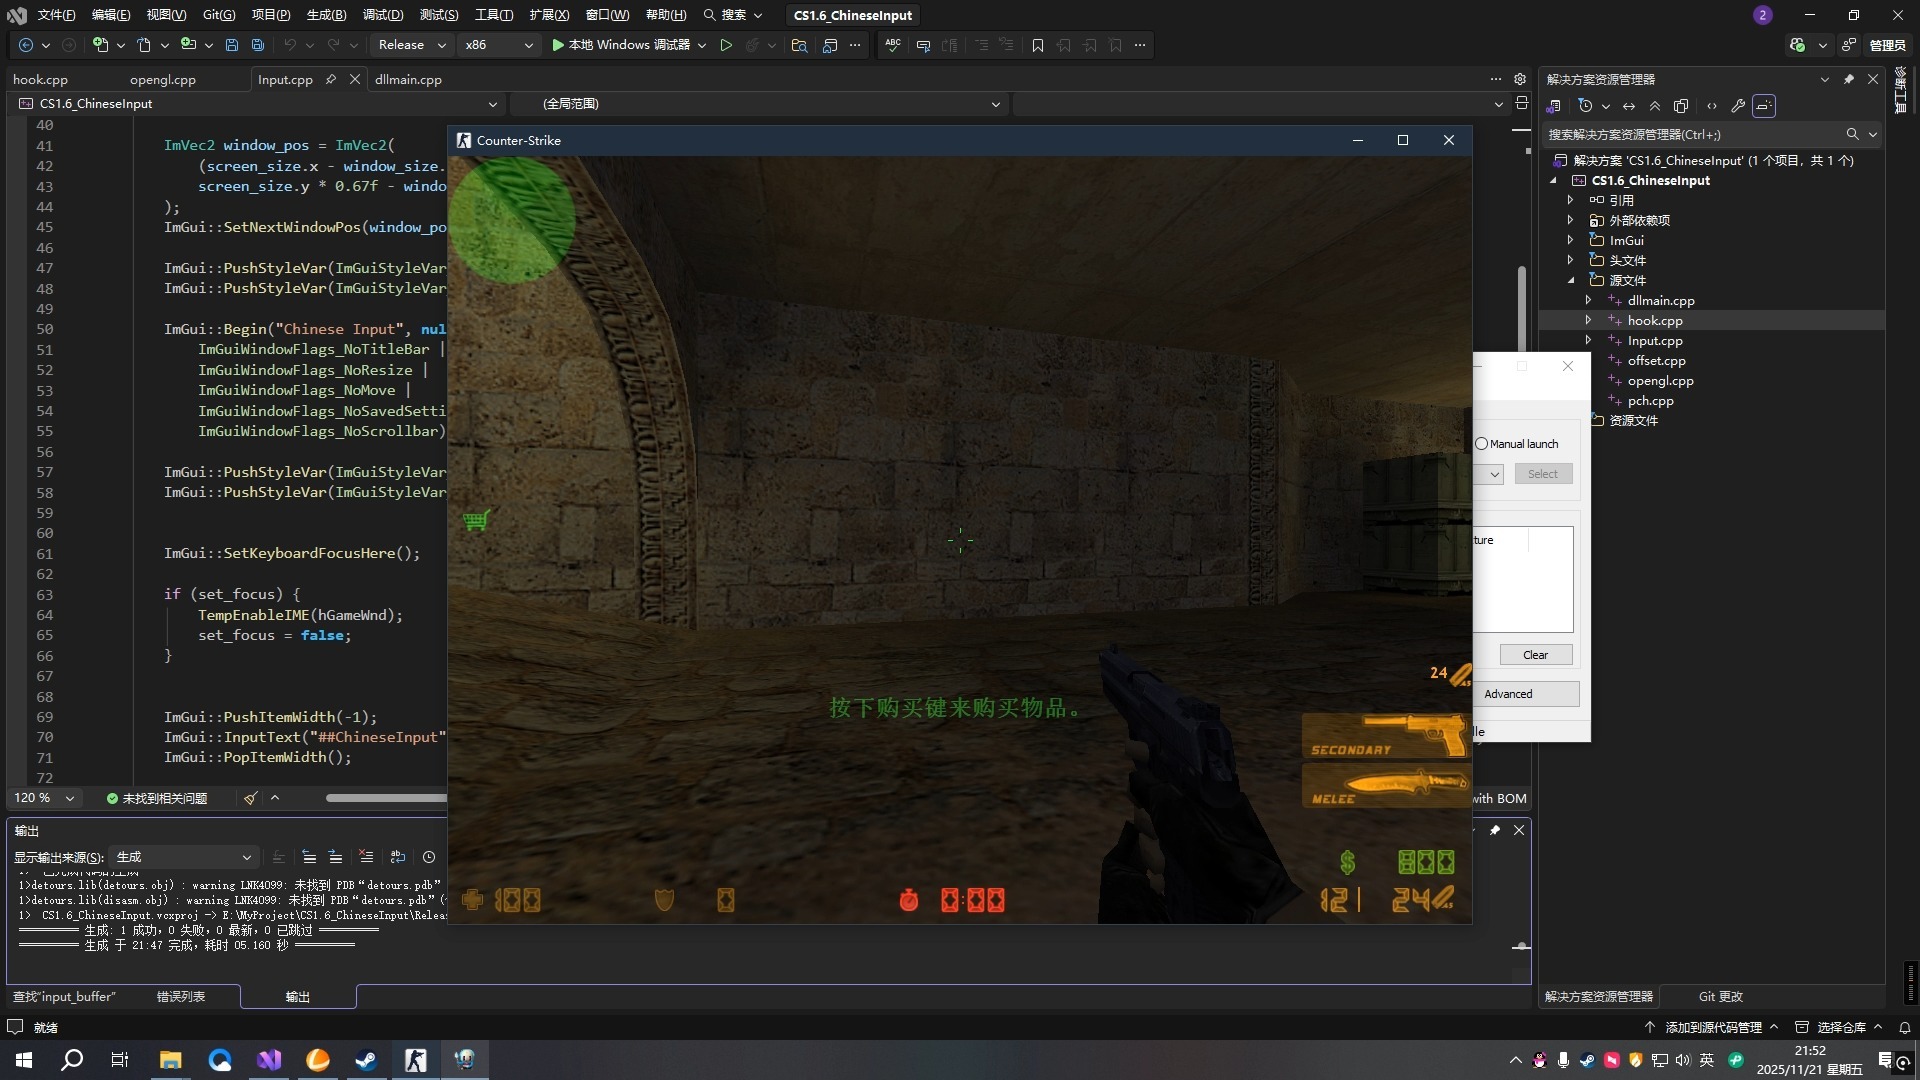Viewport: 1920px width, 1080px height.
Task: Click sync with active document arrows icon
Action: (x=1629, y=106)
